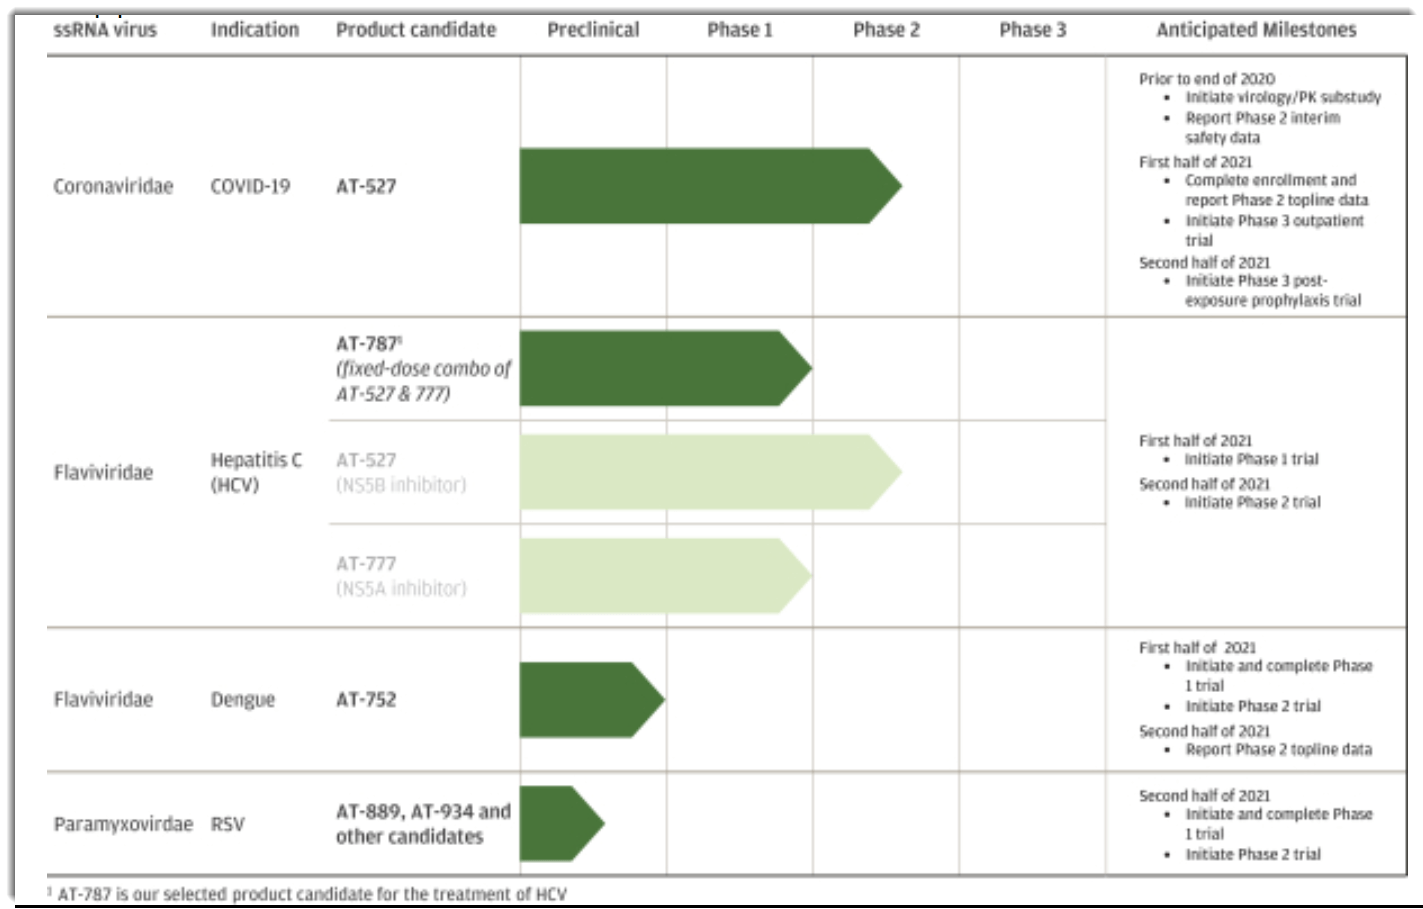Select the Phase 1 column header

739,30
